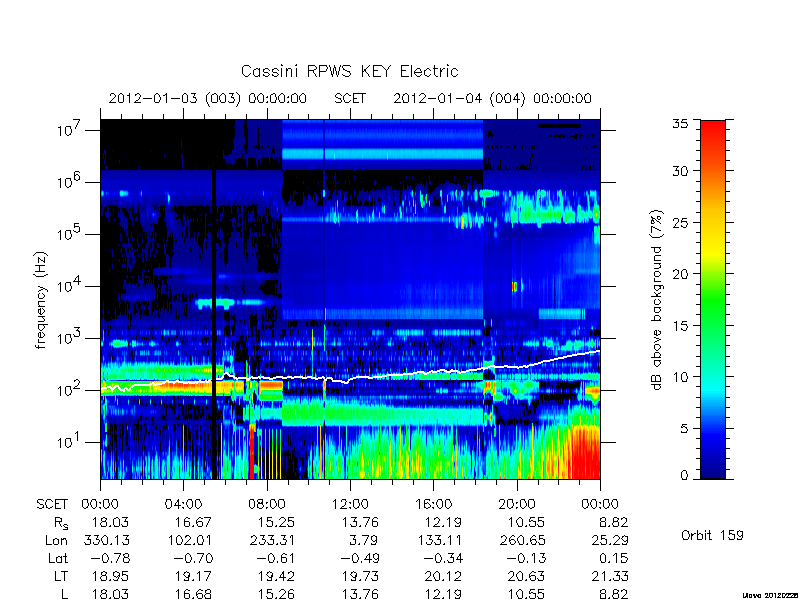The width and height of the screenshot is (800, 600).
Task: Click the "Lat" row label
Action: (58, 559)
